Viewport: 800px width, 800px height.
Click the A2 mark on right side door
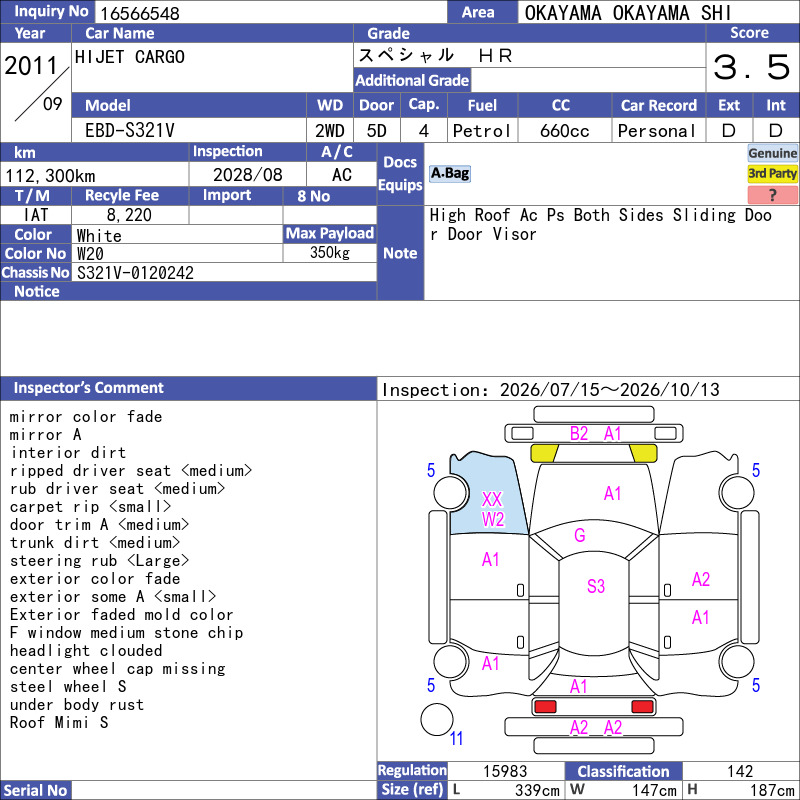click(701, 579)
